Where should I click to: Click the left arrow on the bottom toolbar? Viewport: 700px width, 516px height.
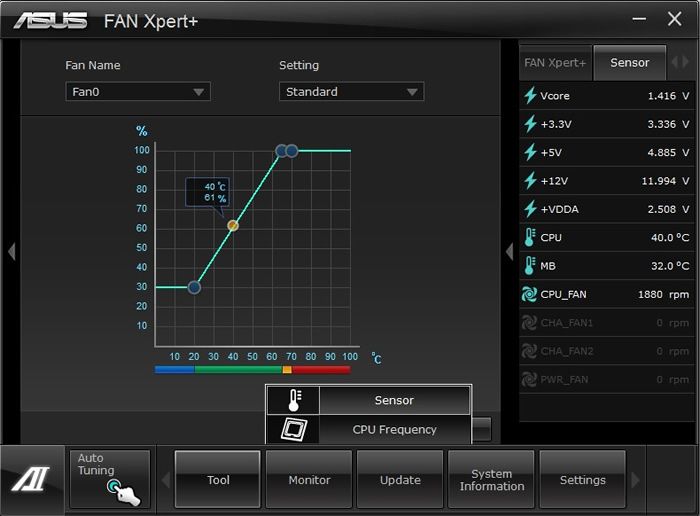tap(166, 480)
